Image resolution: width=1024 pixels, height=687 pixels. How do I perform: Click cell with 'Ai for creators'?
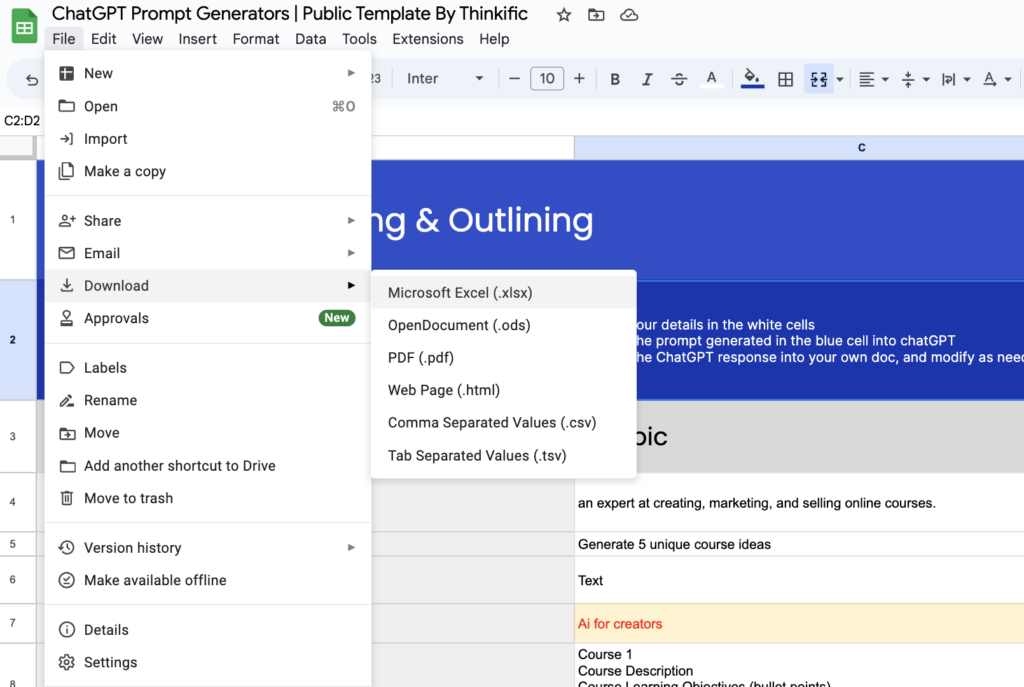point(799,624)
